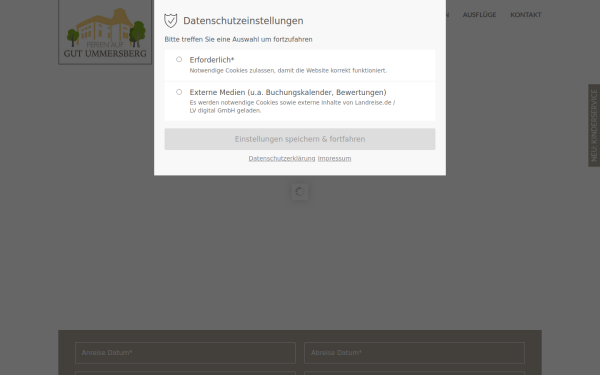Click the shield icon beside Datenschutzeinstellungen
The width and height of the screenshot is (600, 375).
point(171,21)
